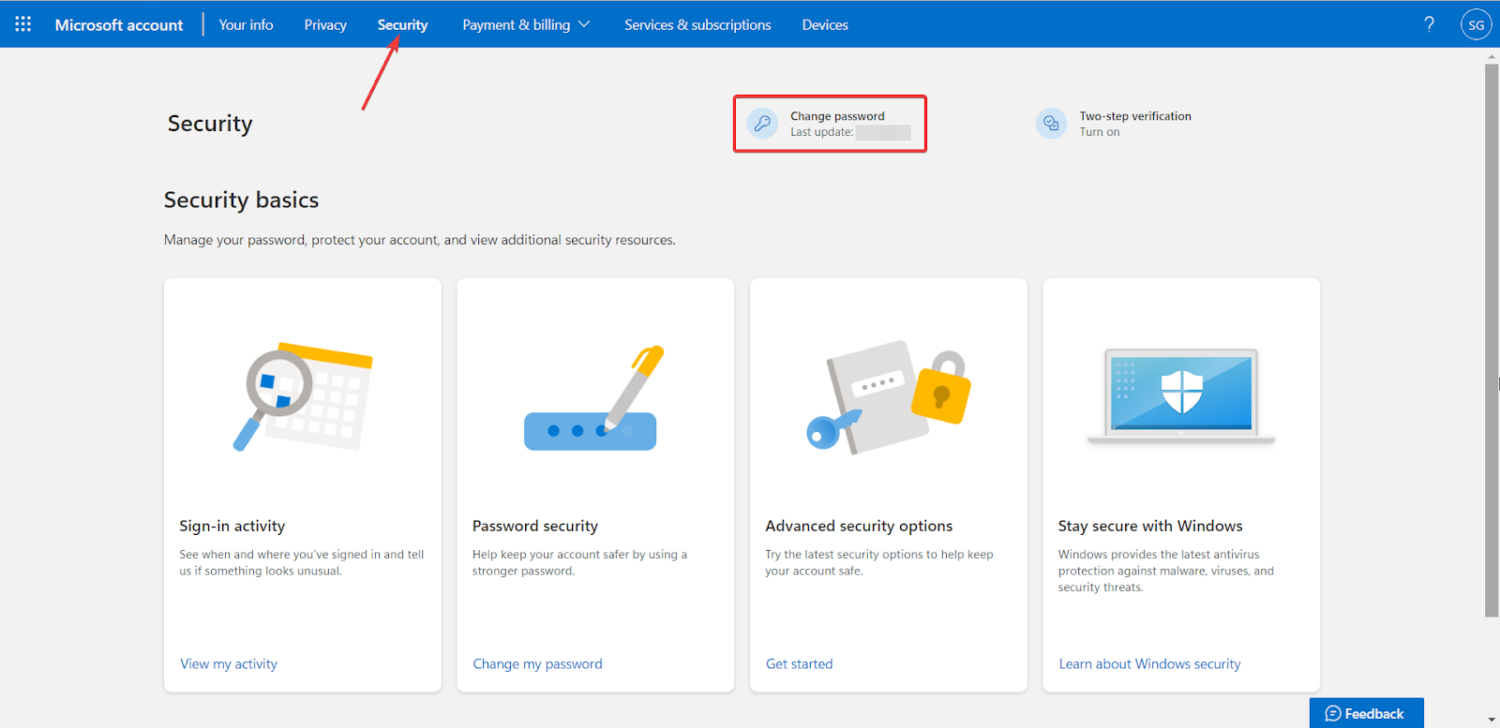Open Learn about Windows security link
The width and height of the screenshot is (1500, 728).
1149,664
